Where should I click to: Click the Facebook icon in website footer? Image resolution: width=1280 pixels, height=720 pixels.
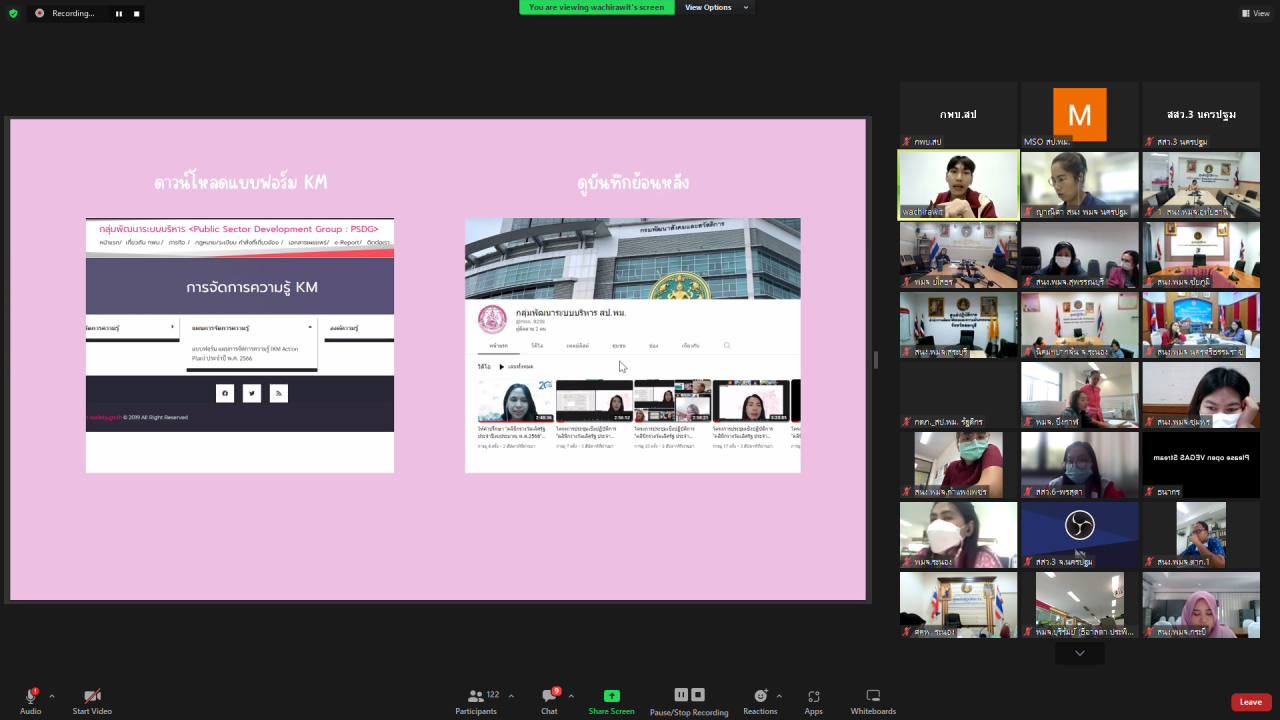225,393
